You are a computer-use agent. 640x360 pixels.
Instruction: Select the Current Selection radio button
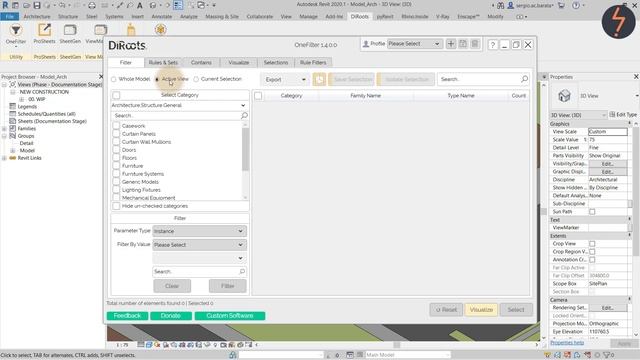(196, 79)
